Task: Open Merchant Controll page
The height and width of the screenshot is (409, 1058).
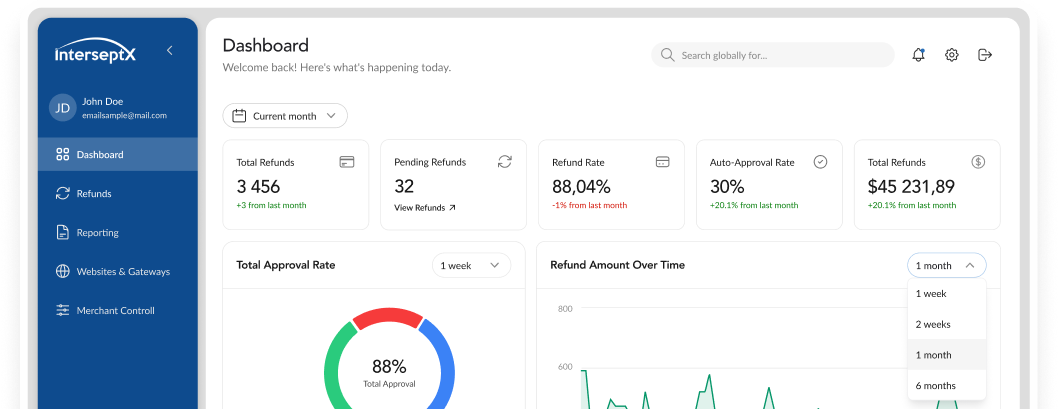Action: tap(117, 310)
